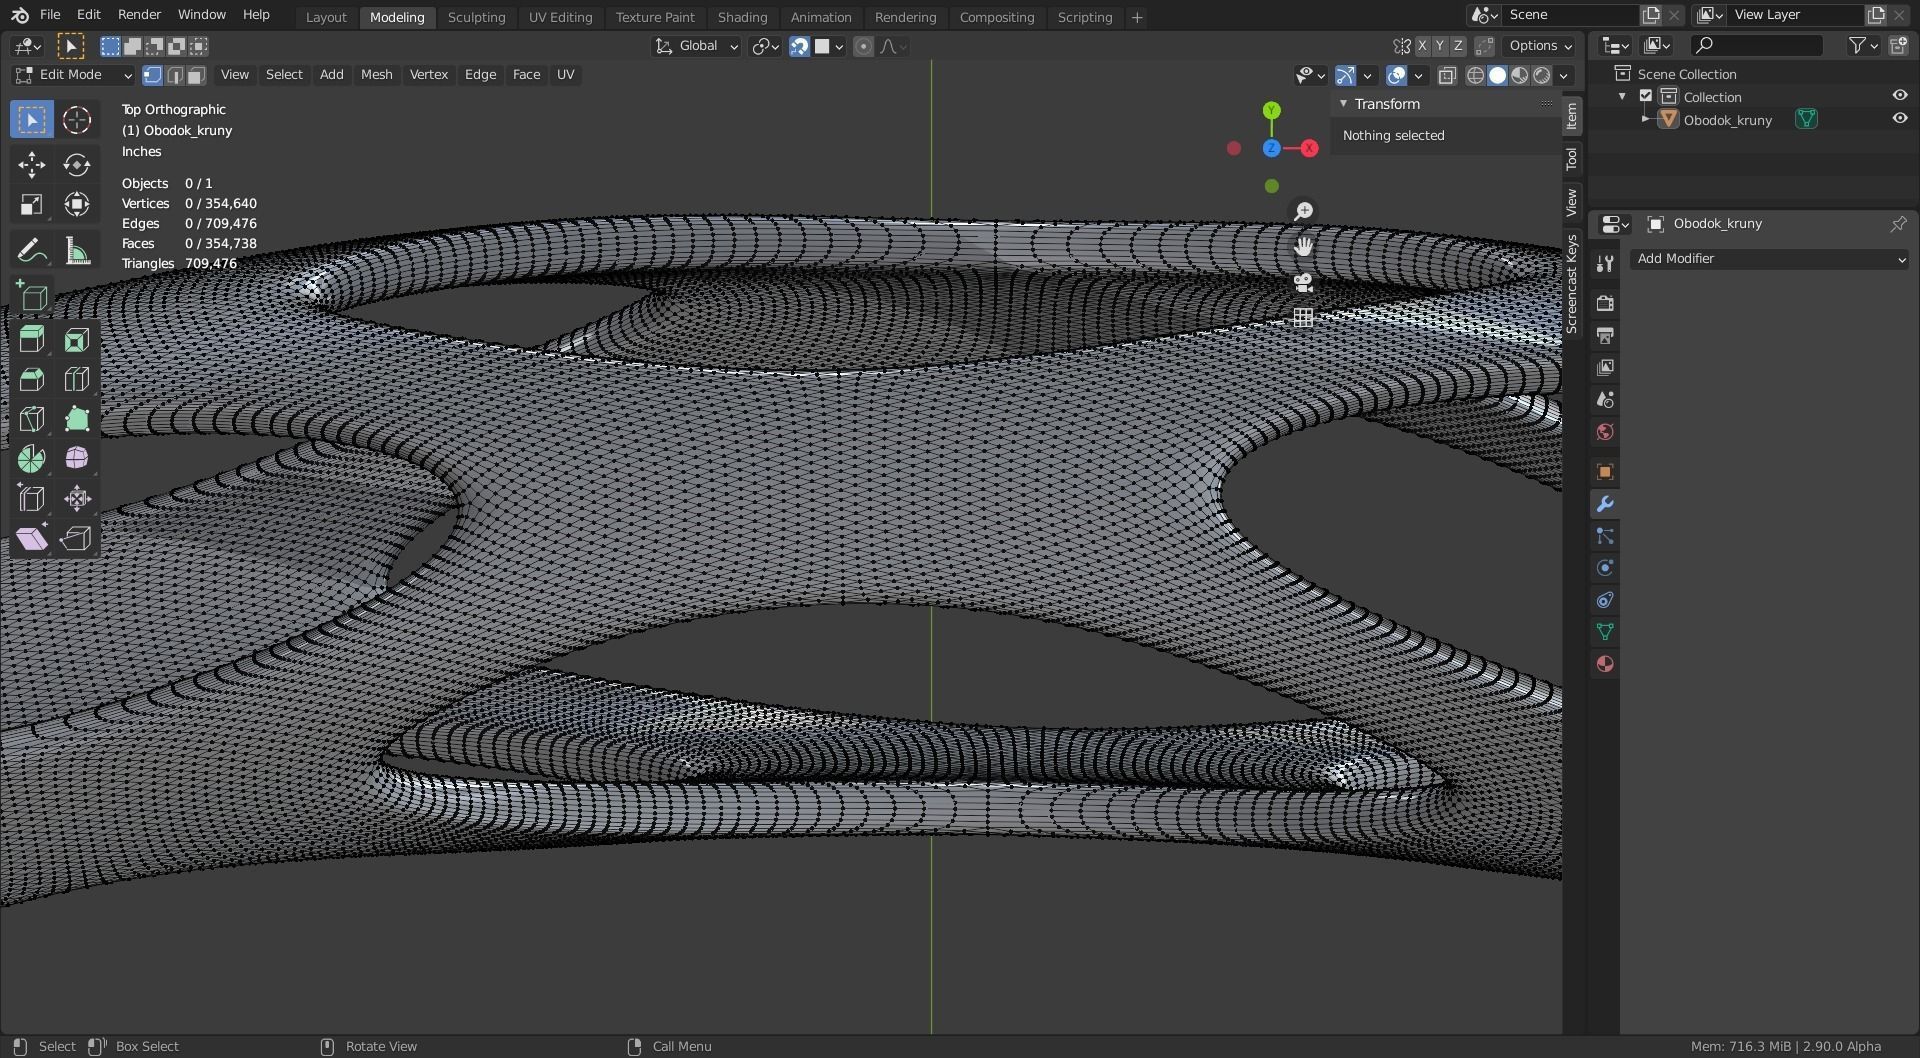Image resolution: width=1920 pixels, height=1058 pixels.
Task: Toggle X axis mesh mirror
Action: [1422, 46]
